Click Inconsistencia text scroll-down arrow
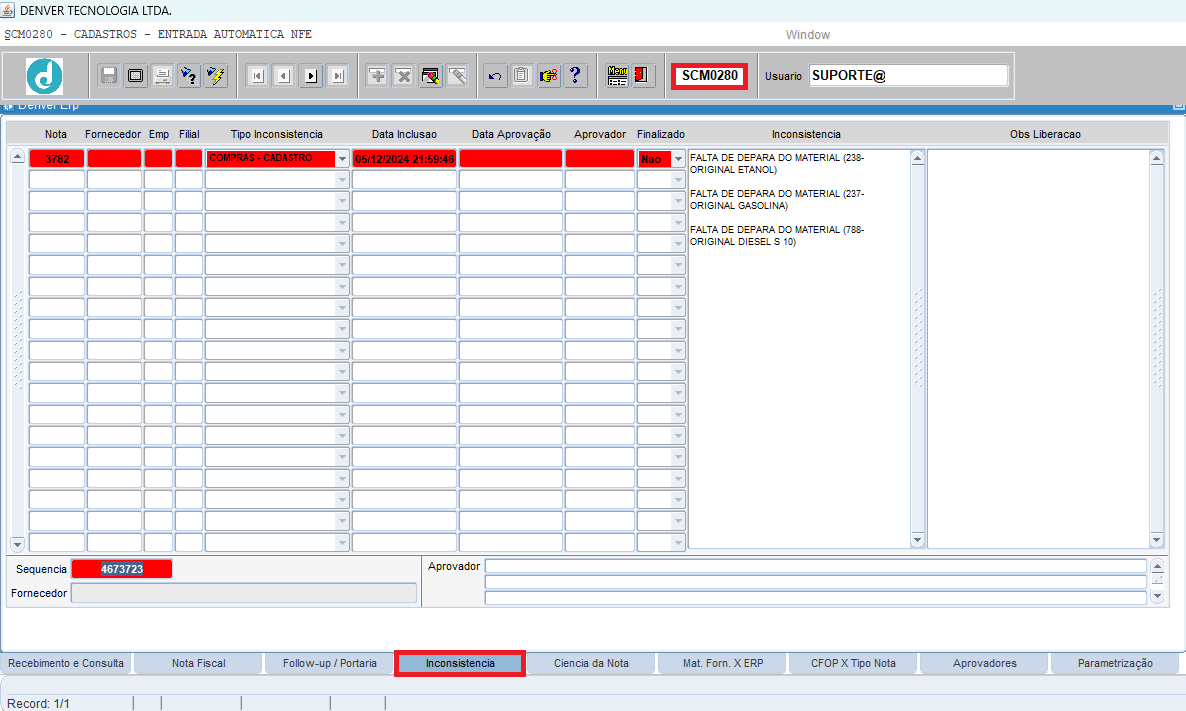The width and height of the screenshot is (1186, 711). pos(917,540)
